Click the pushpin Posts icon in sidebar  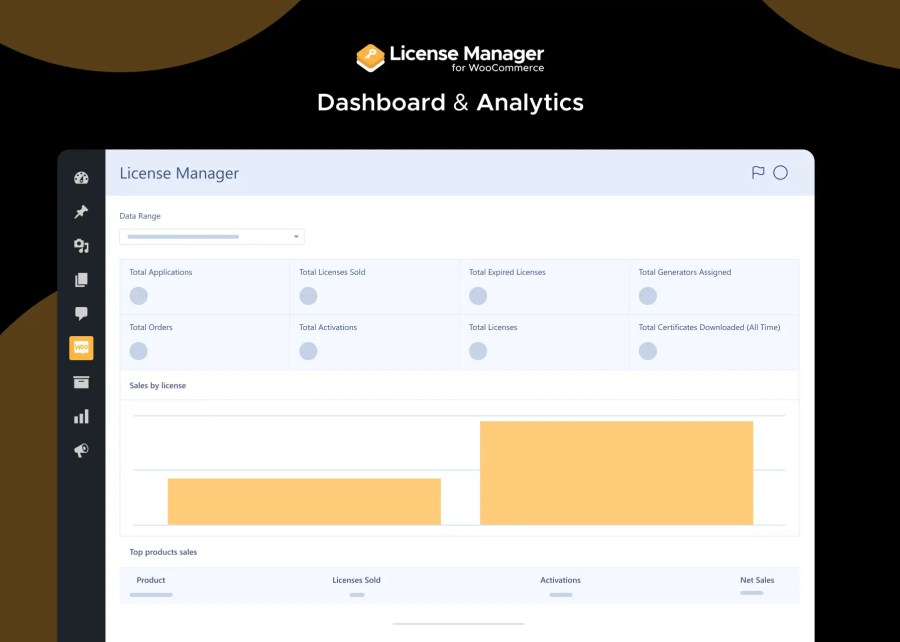(x=82, y=212)
